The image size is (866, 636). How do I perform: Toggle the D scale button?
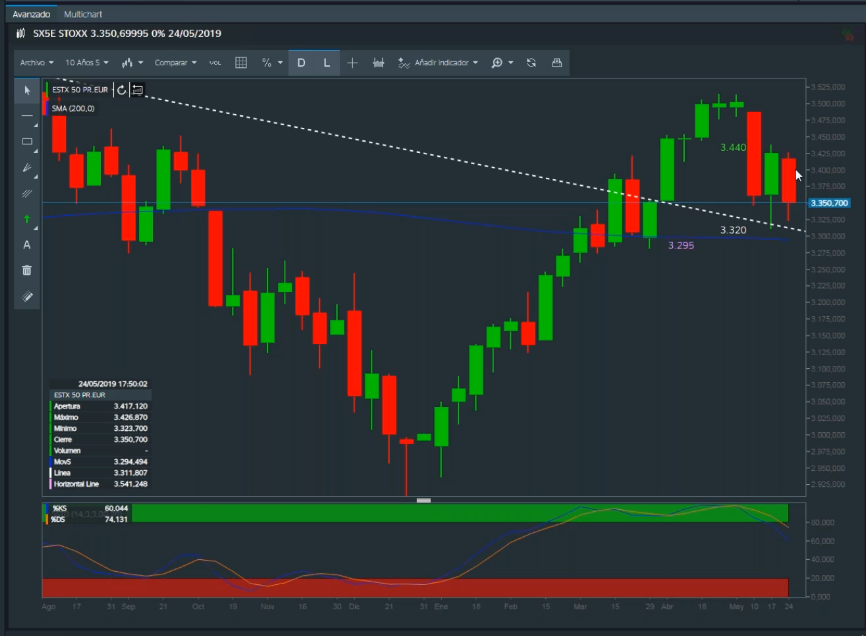click(x=301, y=62)
